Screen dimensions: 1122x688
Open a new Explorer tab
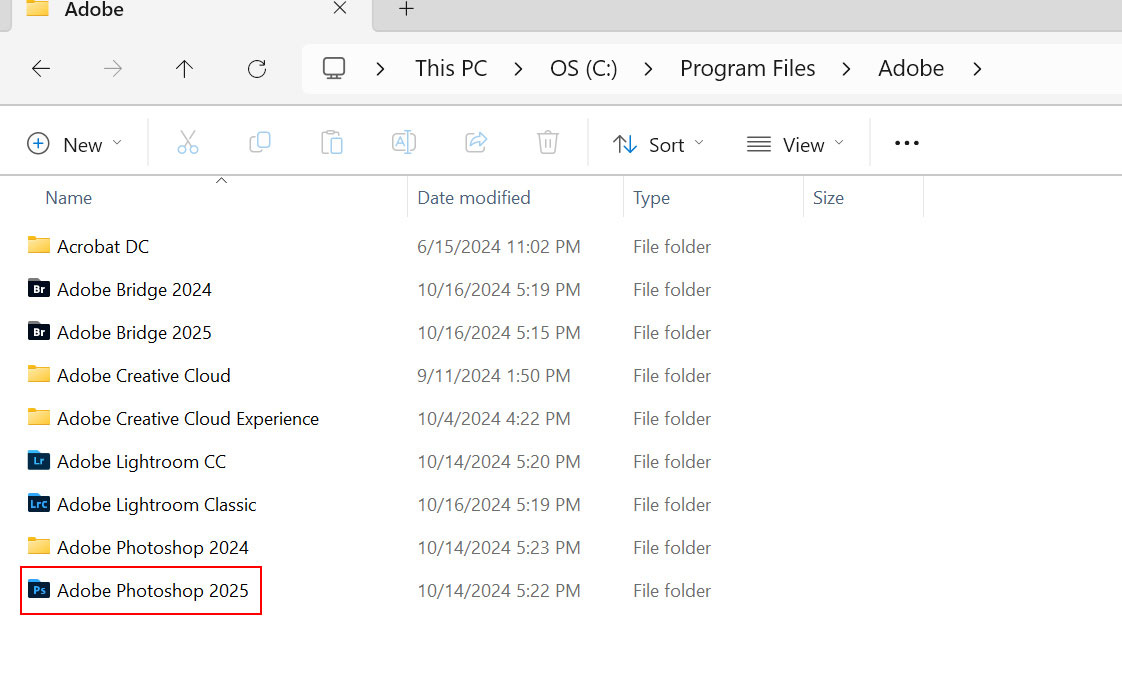pyautogui.click(x=406, y=10)
